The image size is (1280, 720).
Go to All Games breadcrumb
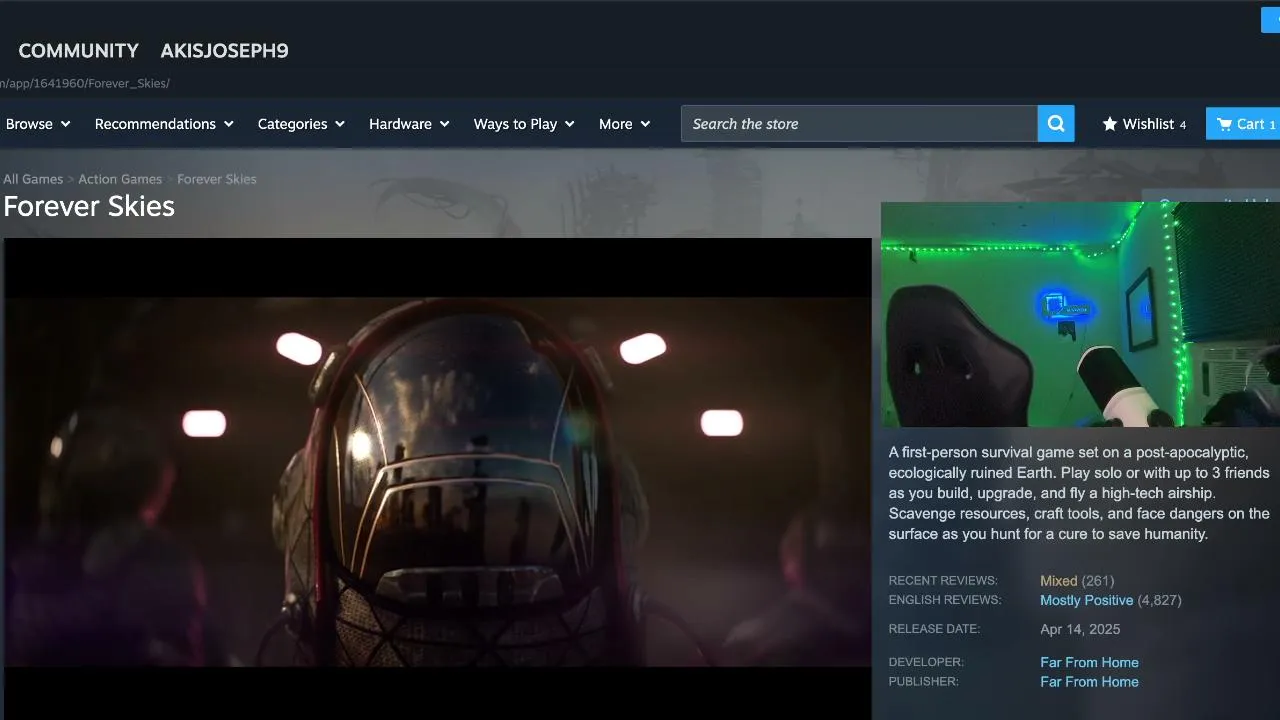pos(33,179)
